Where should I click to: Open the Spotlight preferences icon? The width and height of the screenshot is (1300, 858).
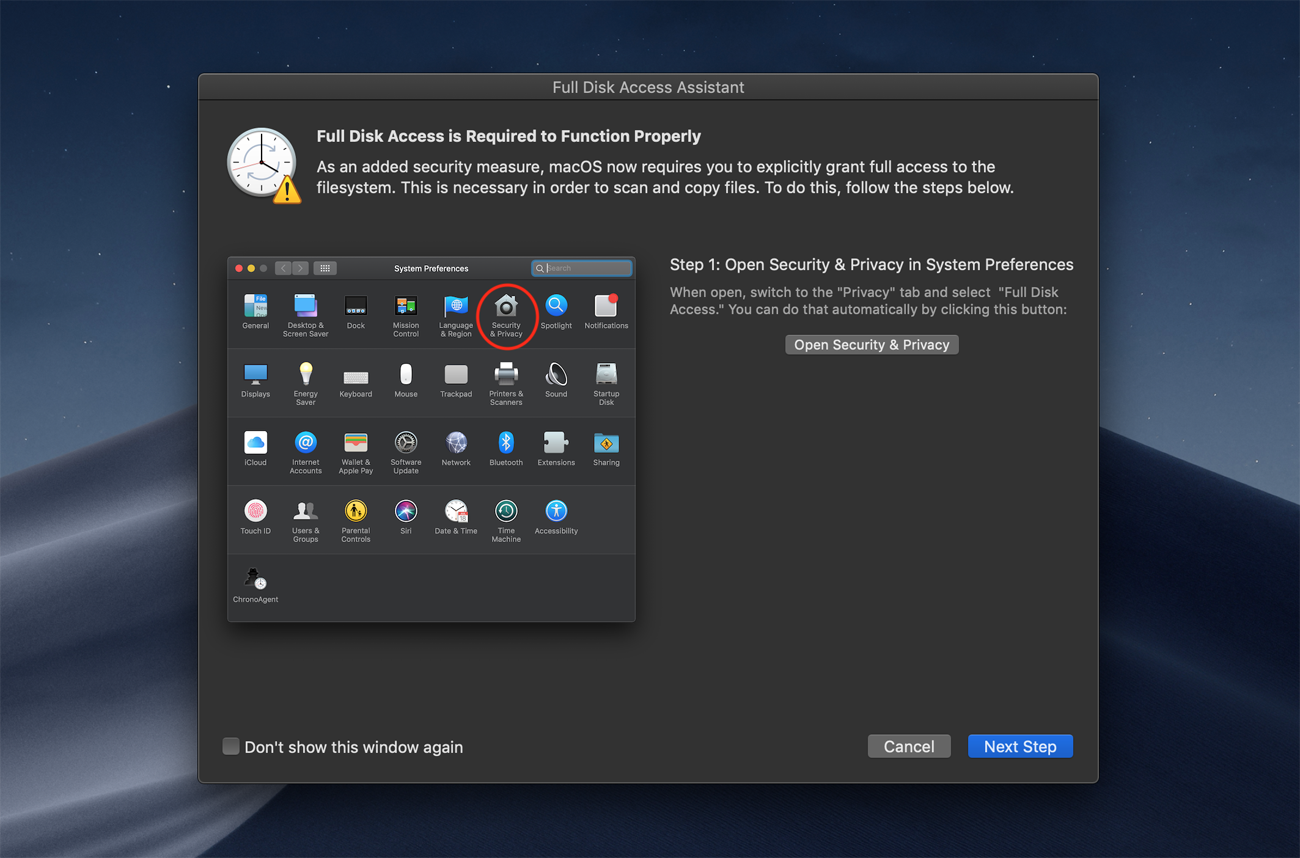point(556,305)
